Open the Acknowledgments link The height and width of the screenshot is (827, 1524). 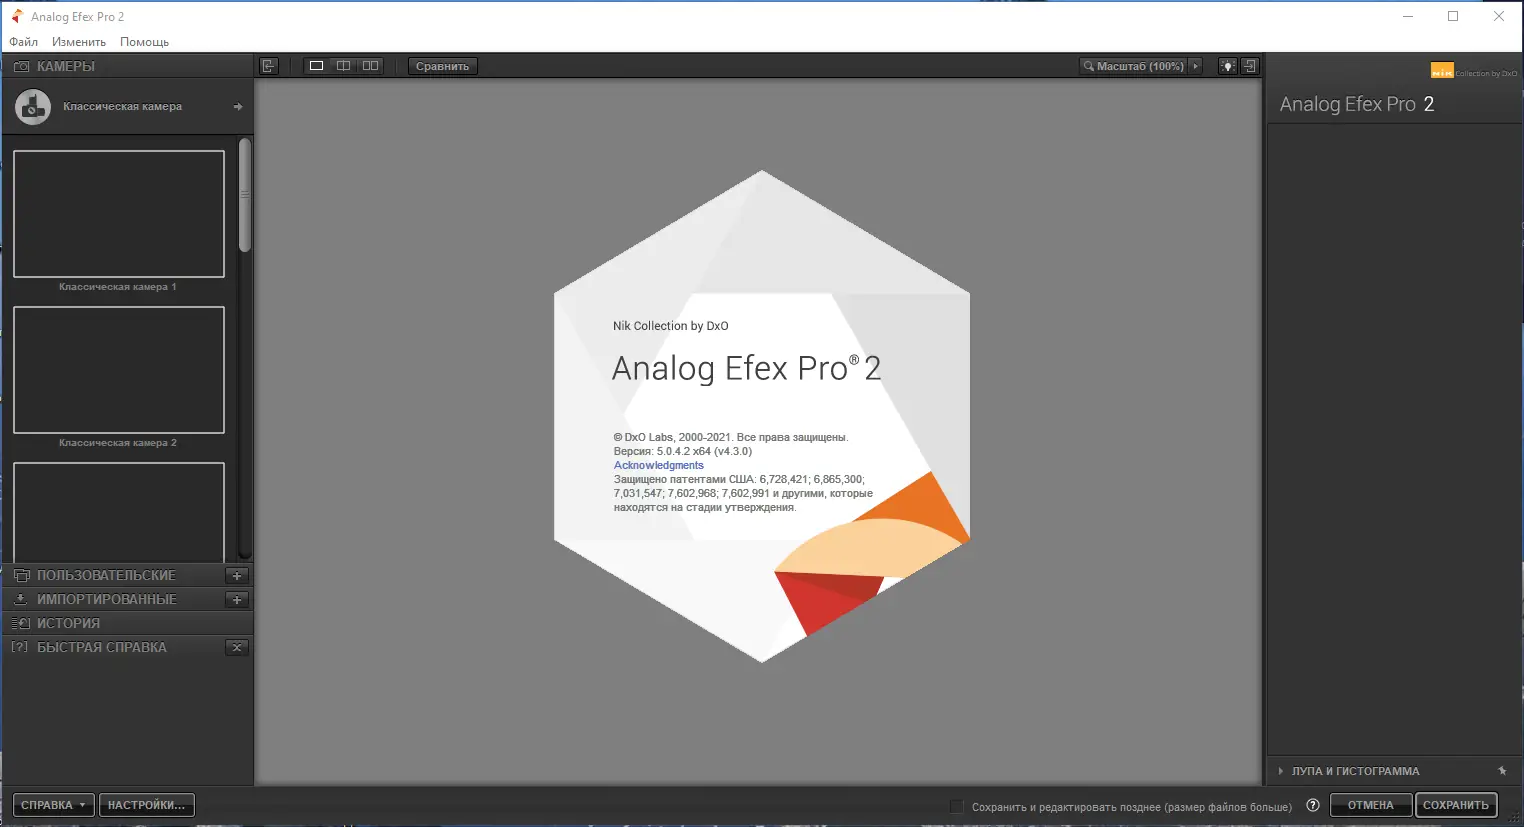point(659,465)
